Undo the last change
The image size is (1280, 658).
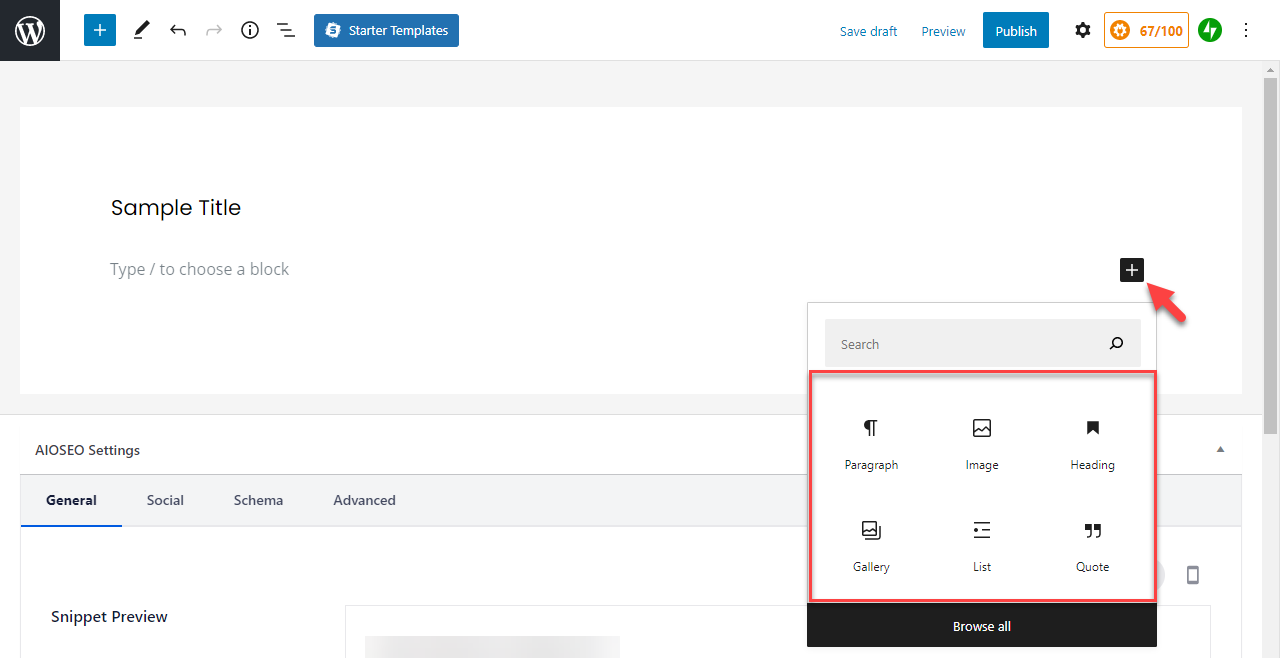(x=178, y=30)
